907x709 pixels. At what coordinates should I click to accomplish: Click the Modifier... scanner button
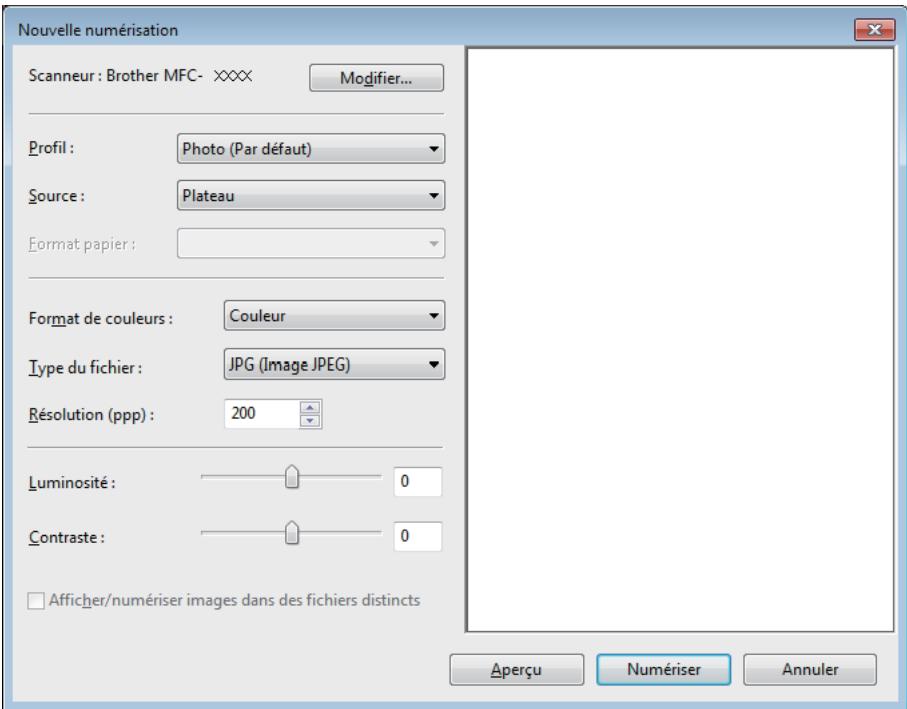coord(377,78)
